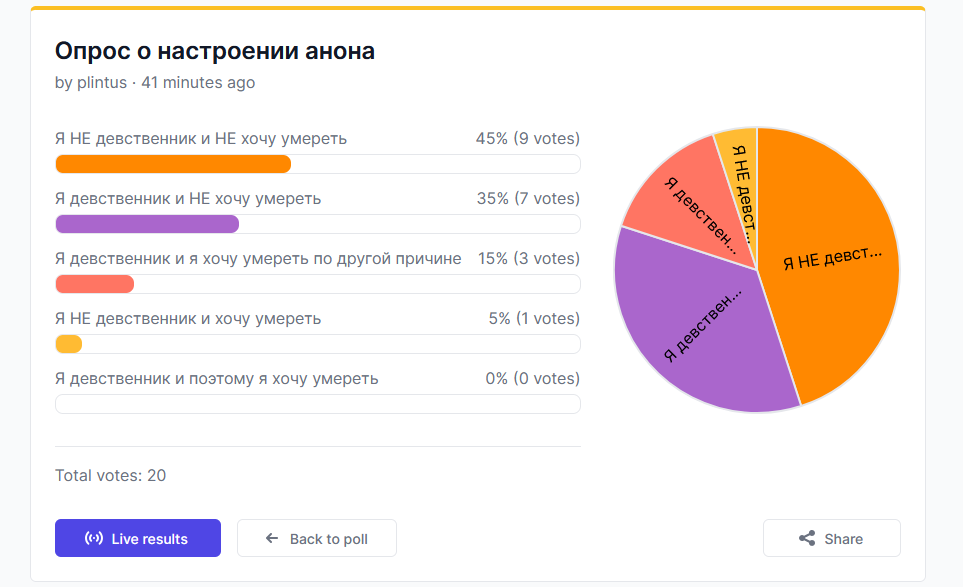Click the coral 15% progress bar
This screenshot has width=963, height=587.
pyautogui.click(x=95, y=284)
